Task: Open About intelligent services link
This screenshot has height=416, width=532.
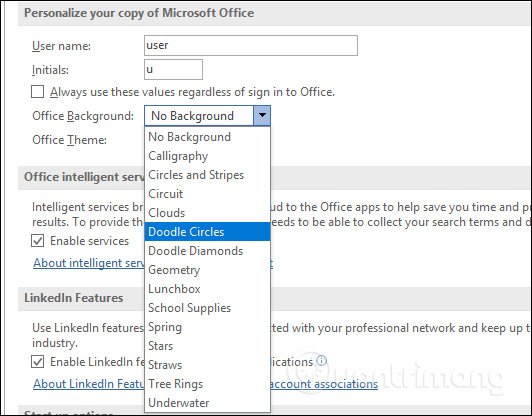Action: click(x=89, y=263)
